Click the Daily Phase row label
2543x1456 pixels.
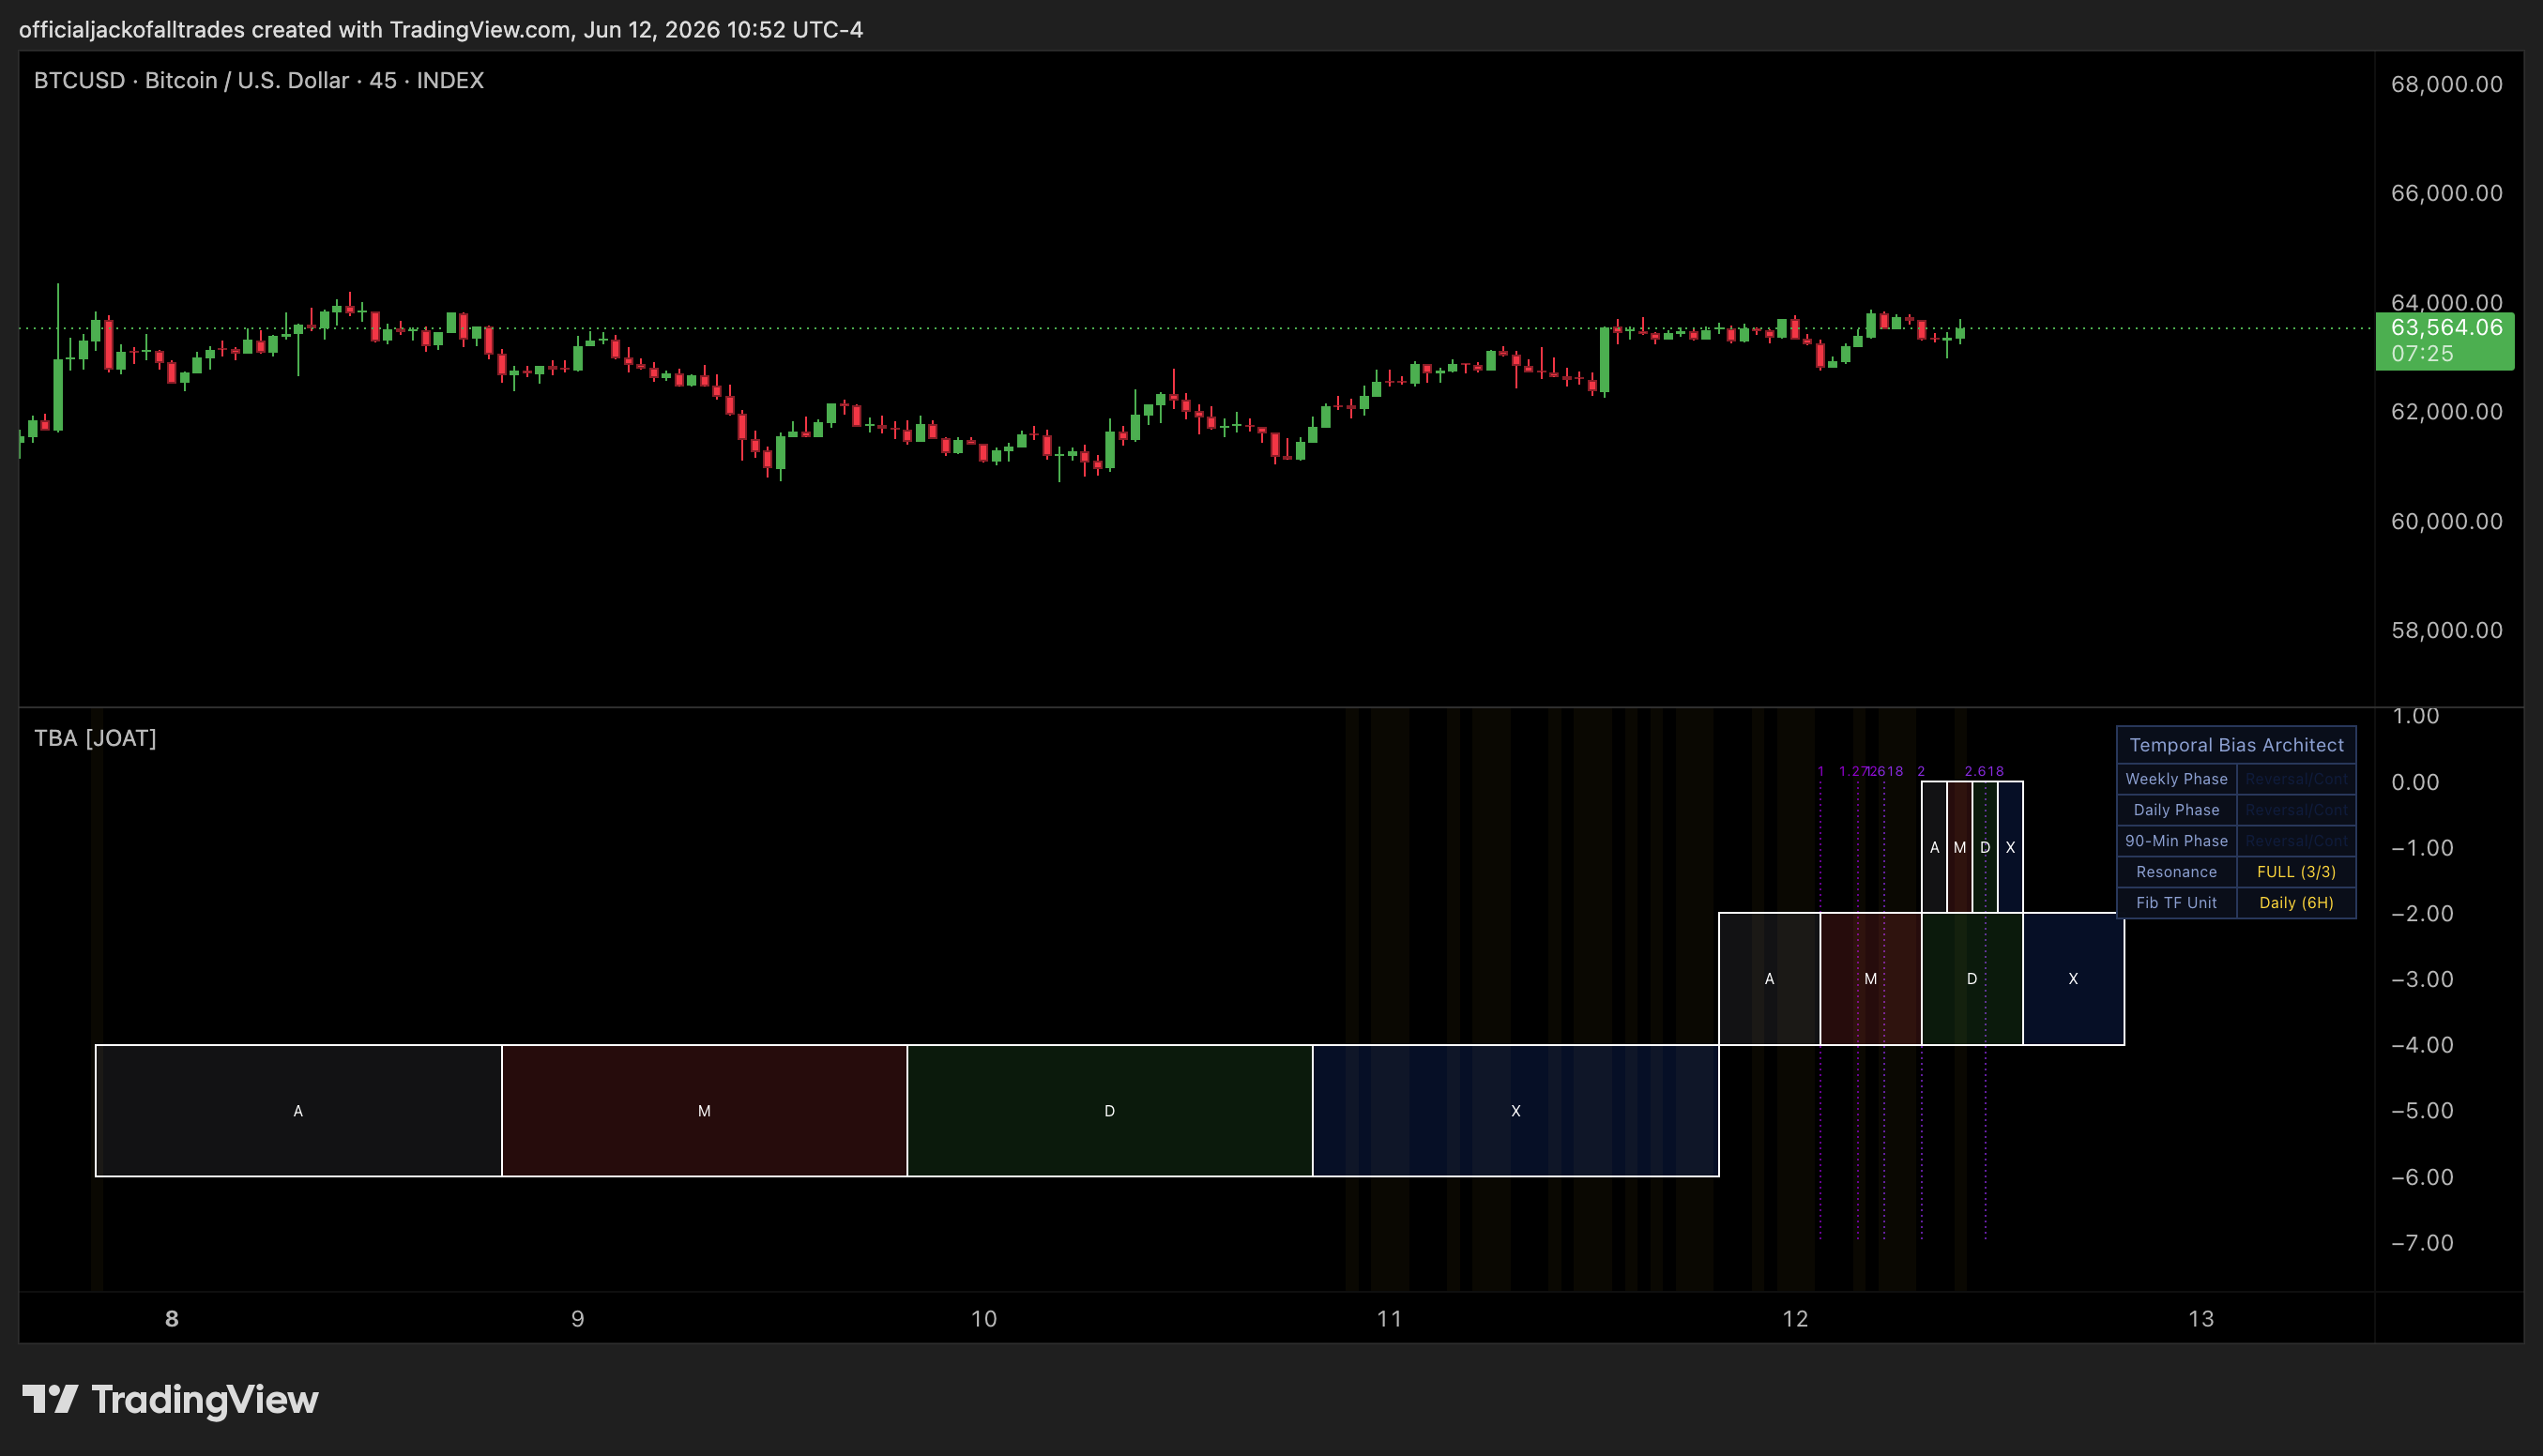coord(2176,810)
